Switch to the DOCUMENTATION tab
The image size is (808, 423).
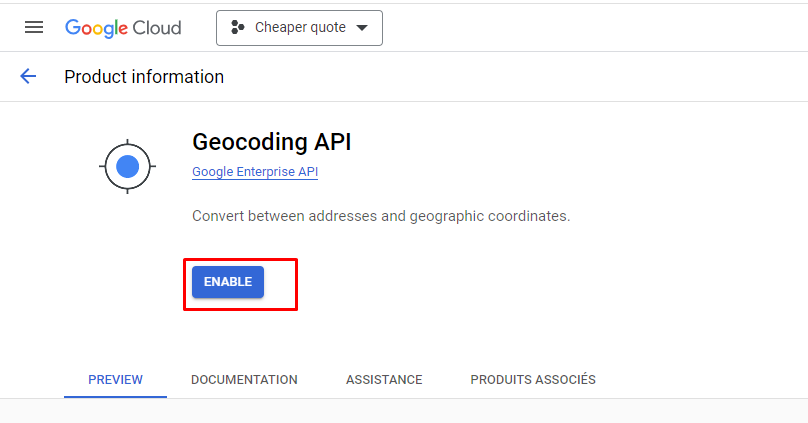[244, 380]
